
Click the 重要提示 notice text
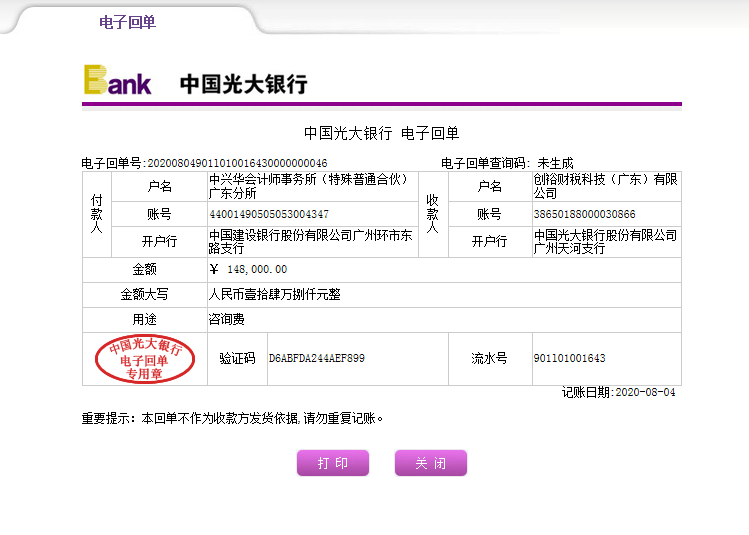point(232,418)
